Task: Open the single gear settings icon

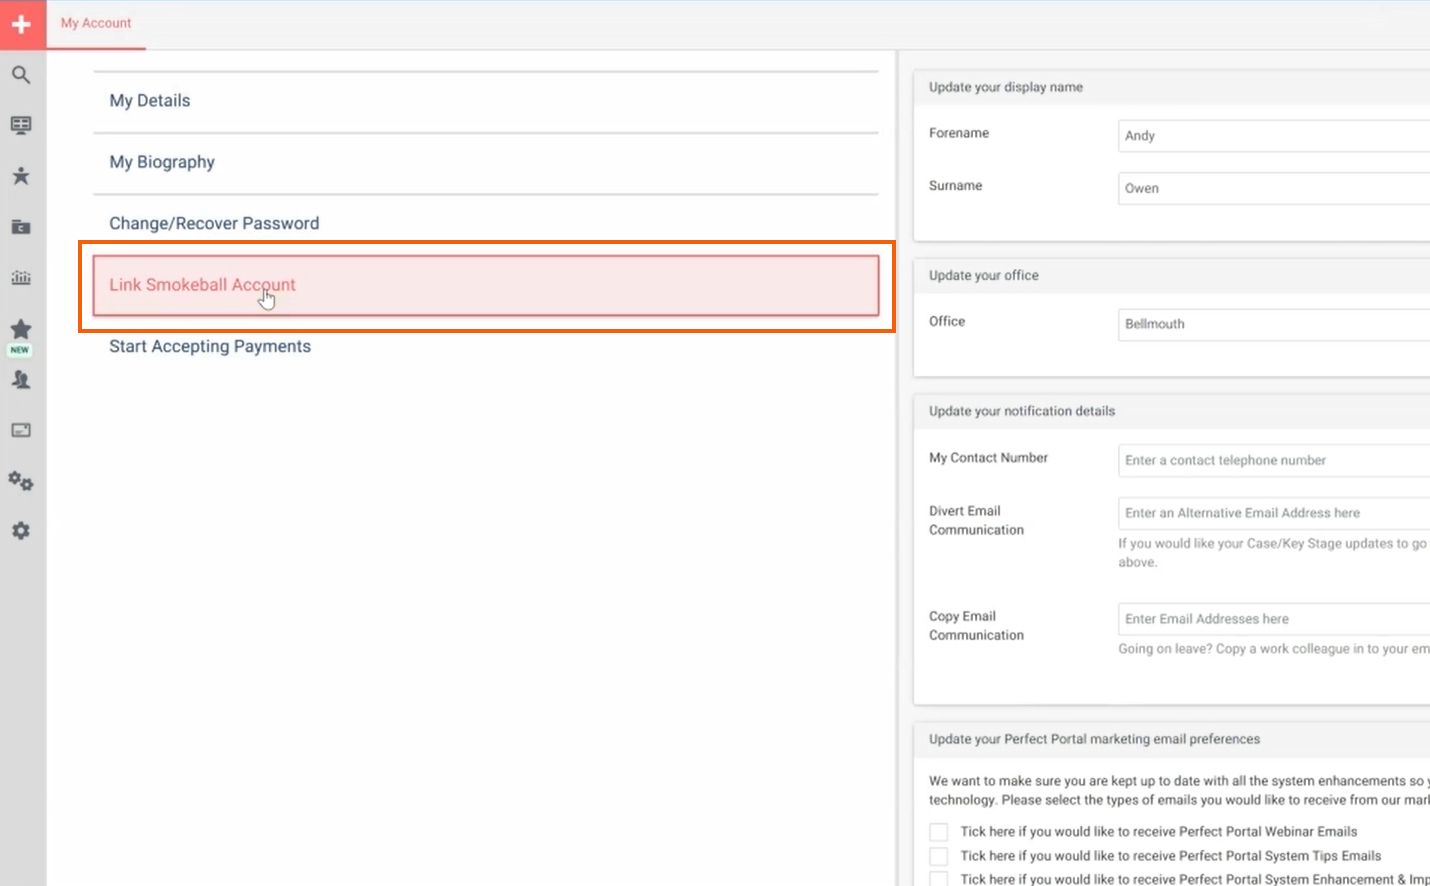Action: click(x=21, y=531)
